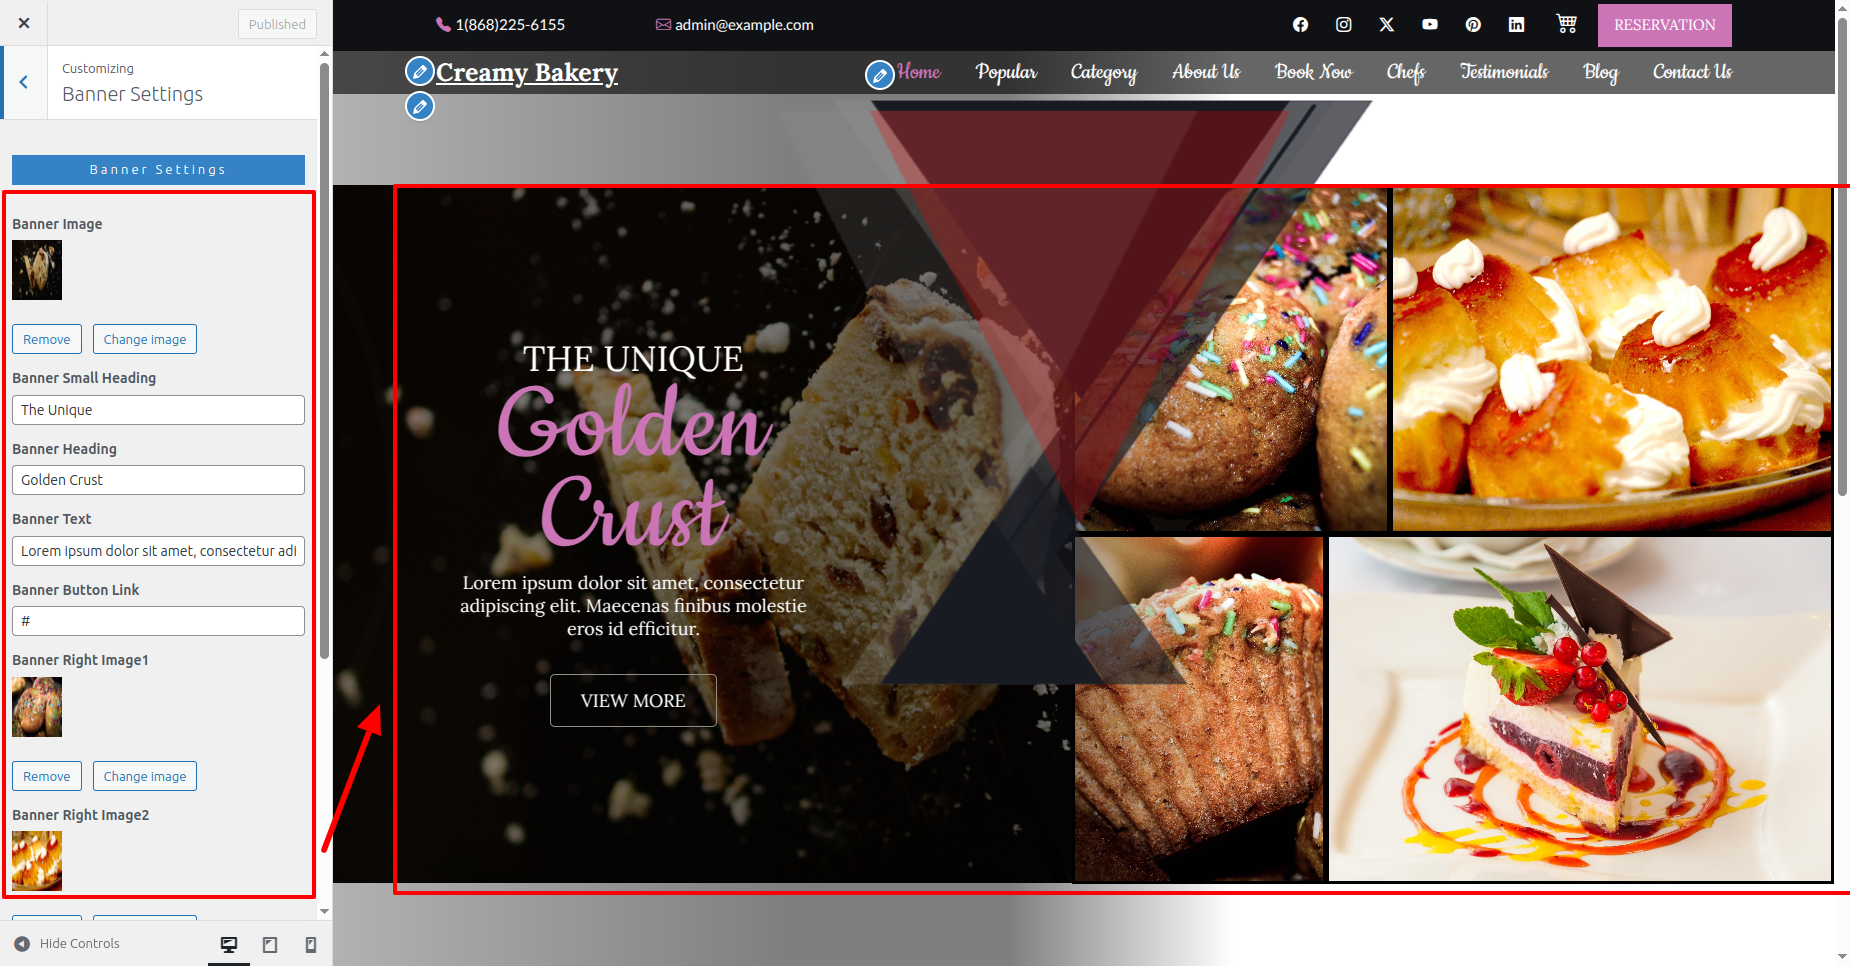Click the preview page vertical scrollbar
Screen dimensions: 1850x966
pos(1842,255)
